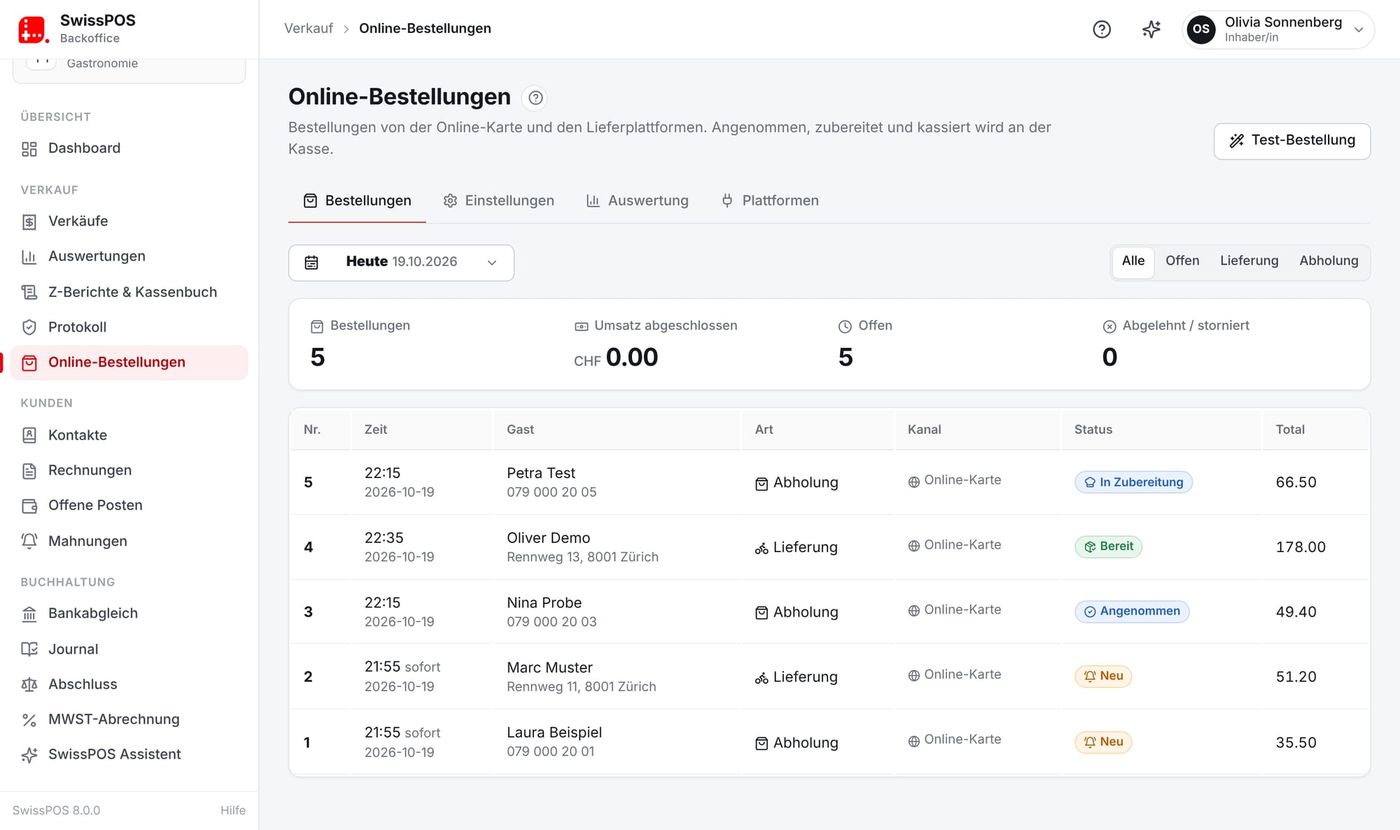
Task: Click the In Zubereitung status badge
Action: tap(1133, 483)
